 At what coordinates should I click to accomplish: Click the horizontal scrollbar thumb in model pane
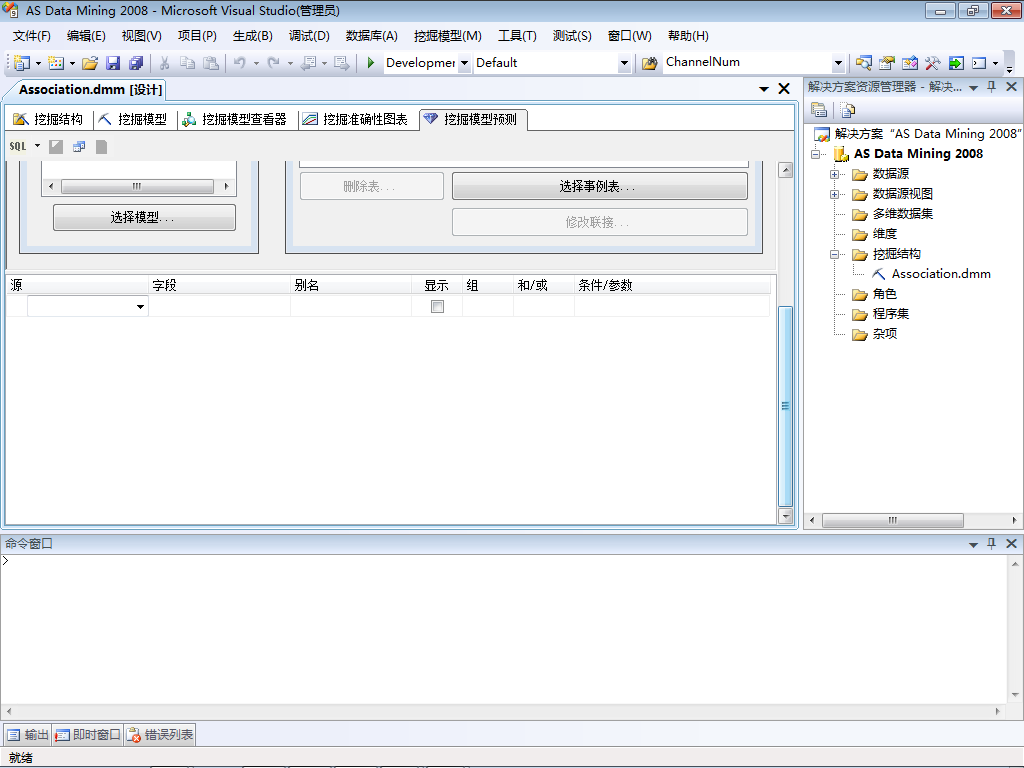[137, 186]
